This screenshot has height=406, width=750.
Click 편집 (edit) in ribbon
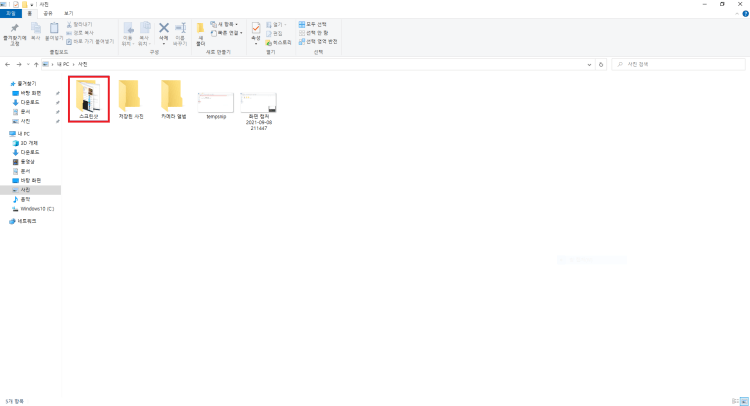(274, 33)
